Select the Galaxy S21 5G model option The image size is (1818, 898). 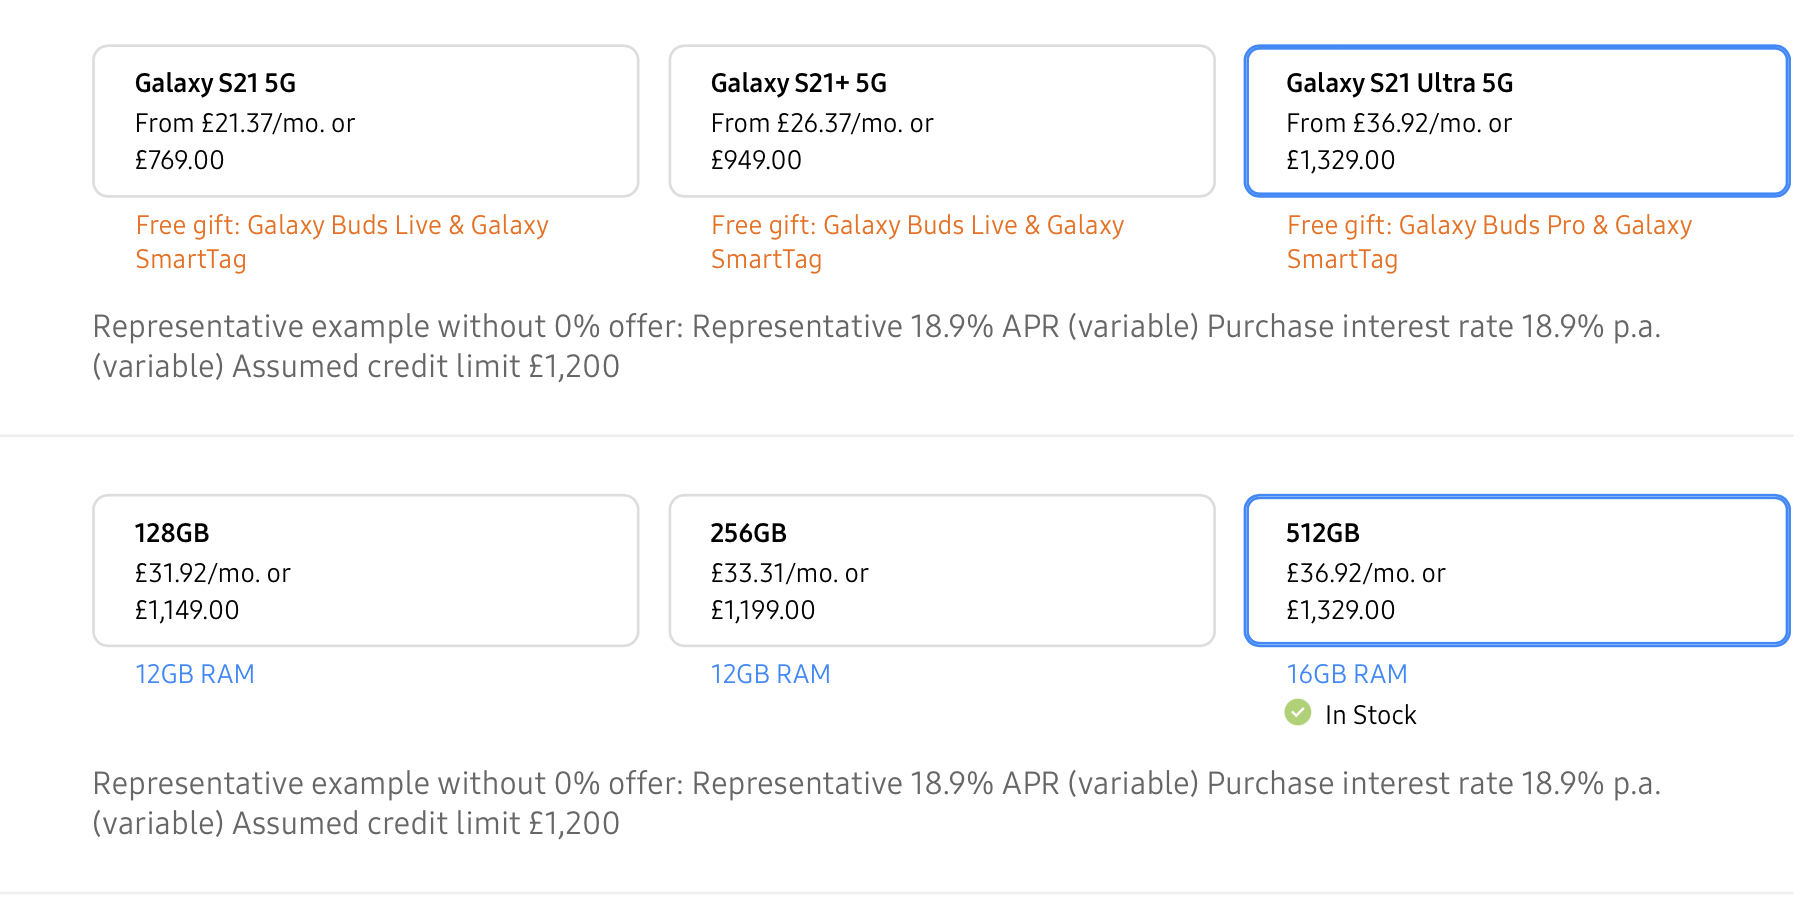365,121
